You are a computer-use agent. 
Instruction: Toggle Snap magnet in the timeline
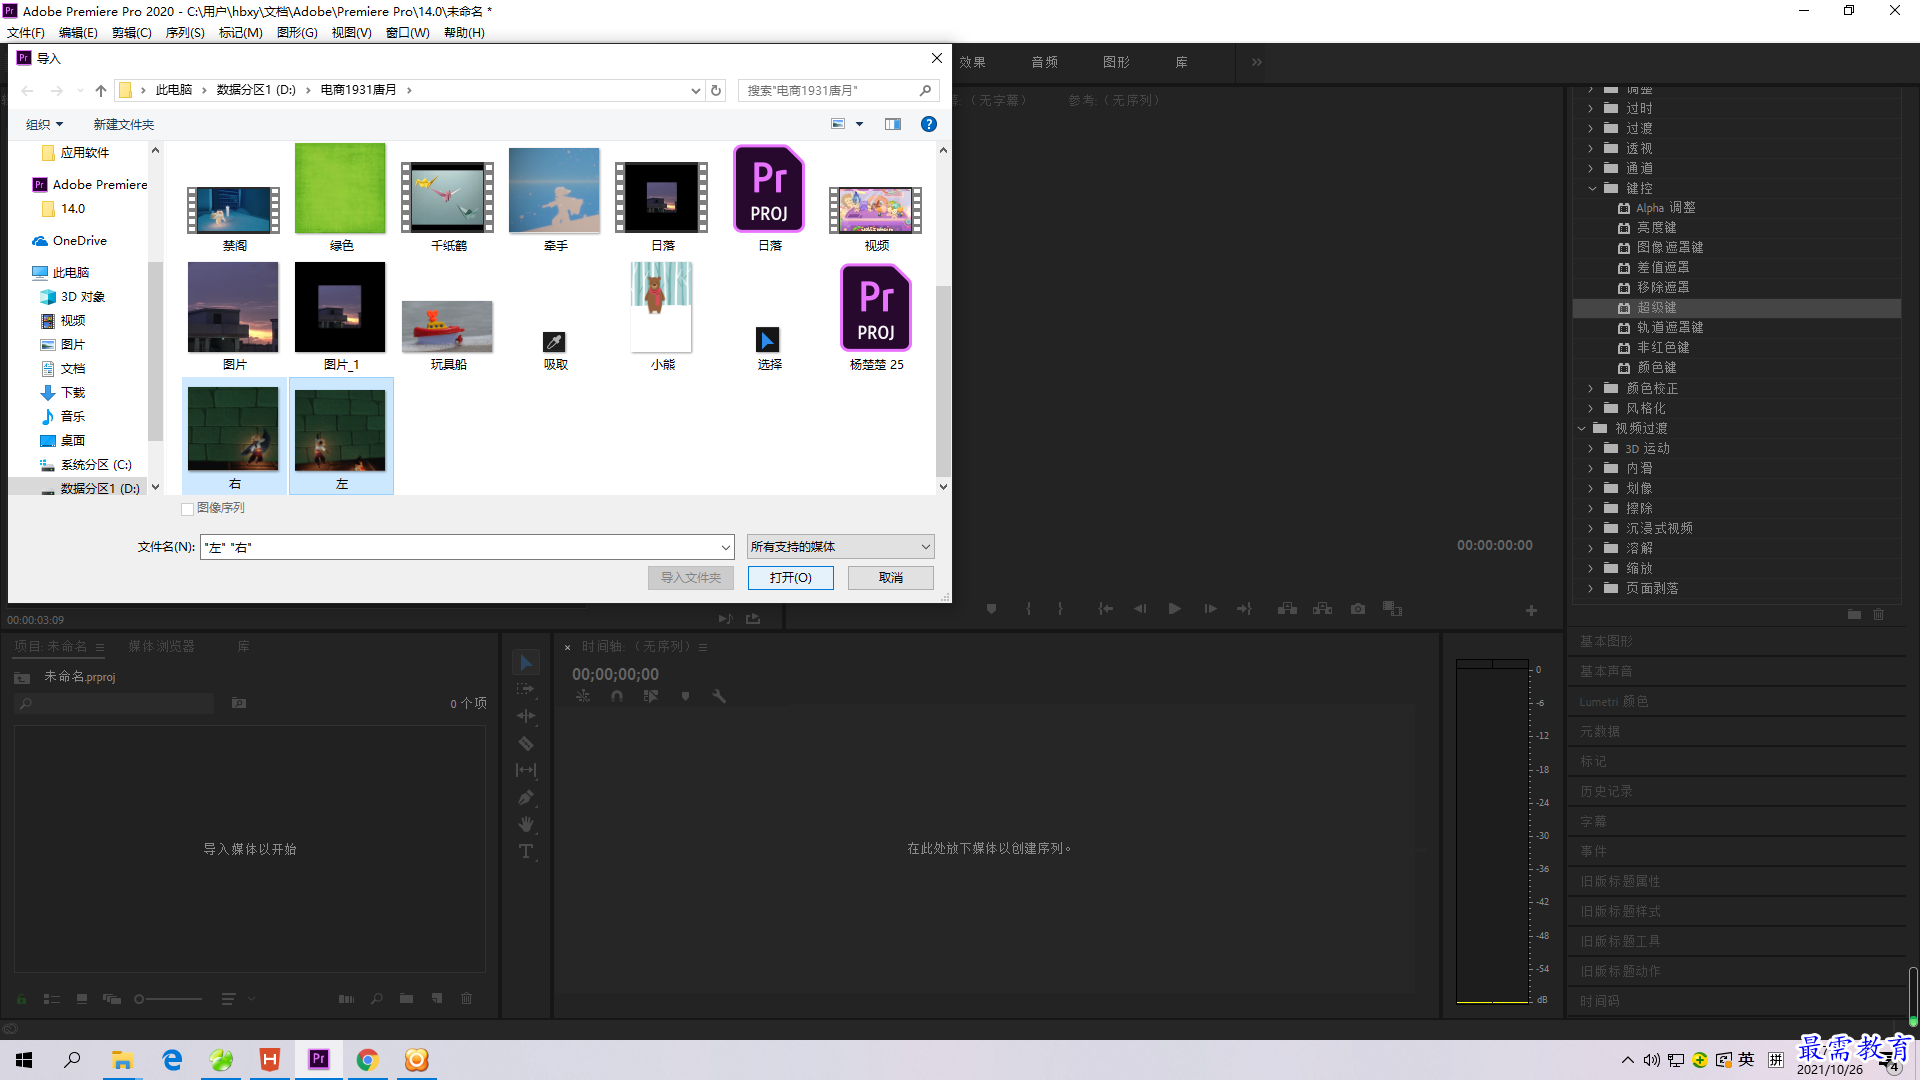pos(617,696)
